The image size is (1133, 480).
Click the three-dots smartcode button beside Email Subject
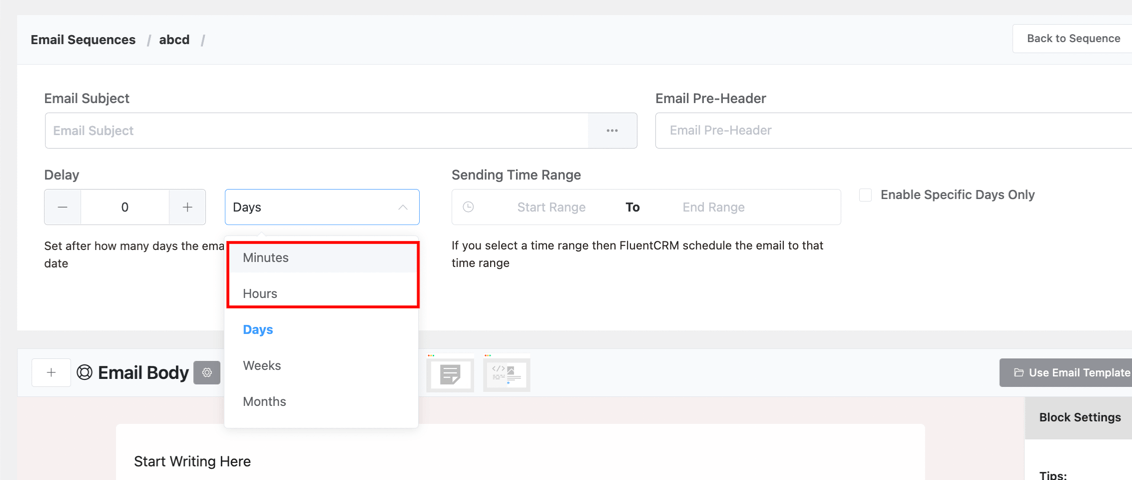(612, 131)
